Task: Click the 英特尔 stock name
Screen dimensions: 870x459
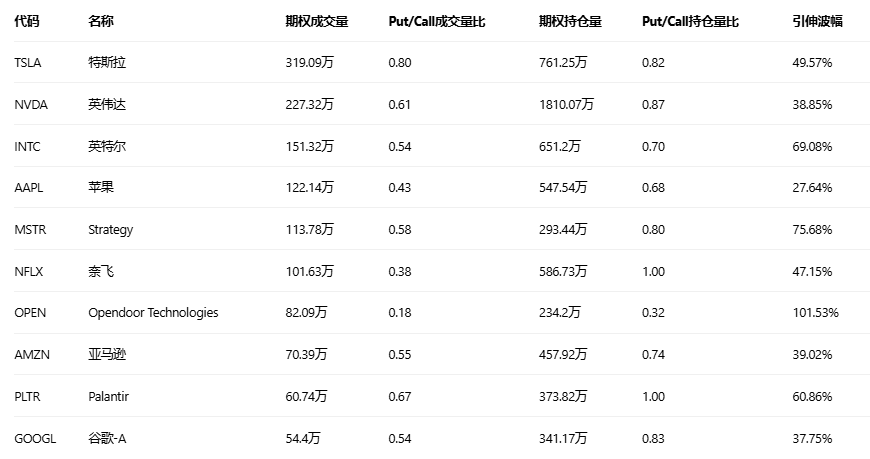Action: tap(107, 147)
